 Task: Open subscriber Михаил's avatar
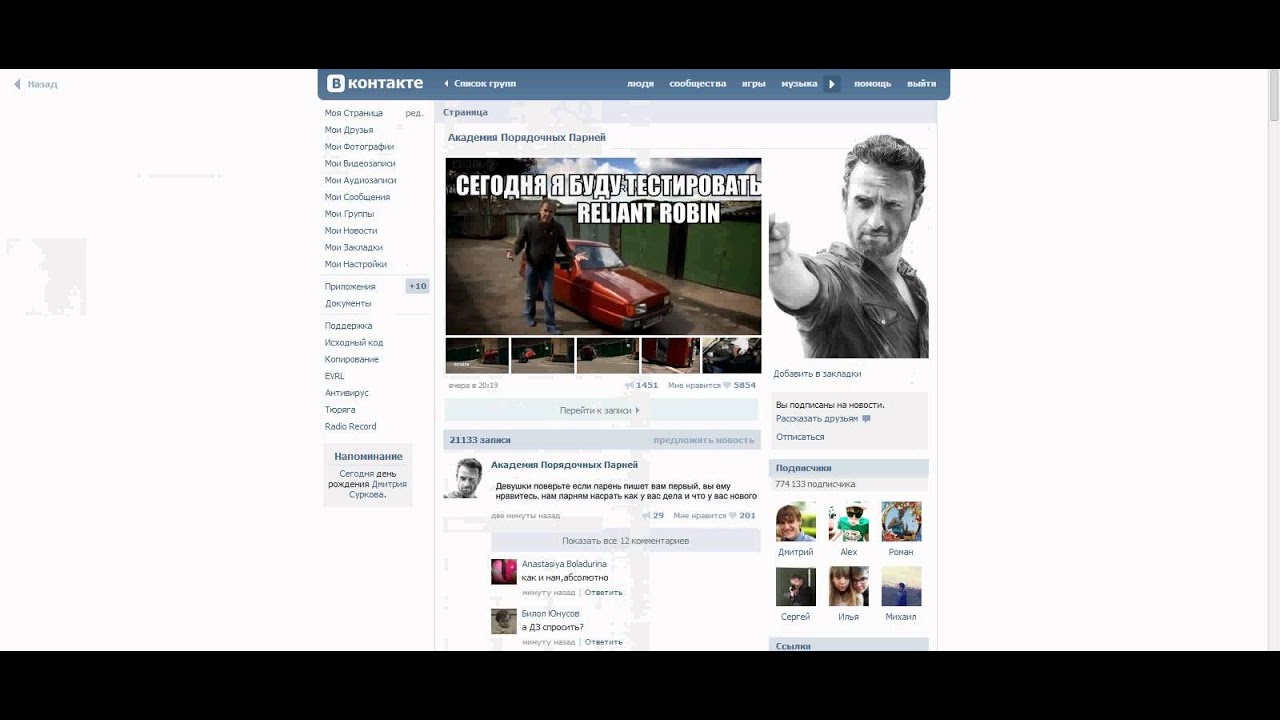(x=901, y=587)
